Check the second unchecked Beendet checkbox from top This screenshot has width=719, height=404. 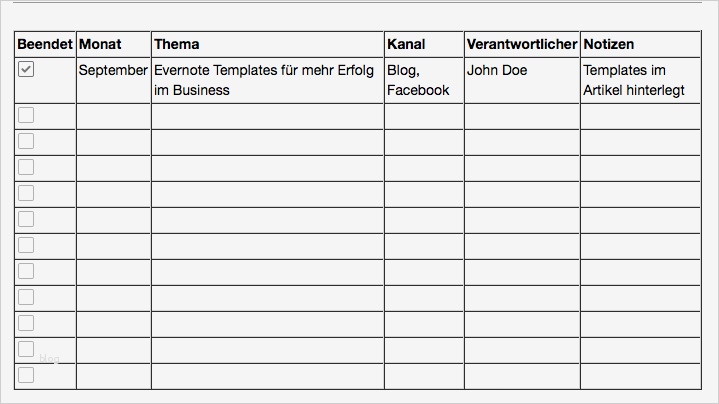tap(26, 141)
